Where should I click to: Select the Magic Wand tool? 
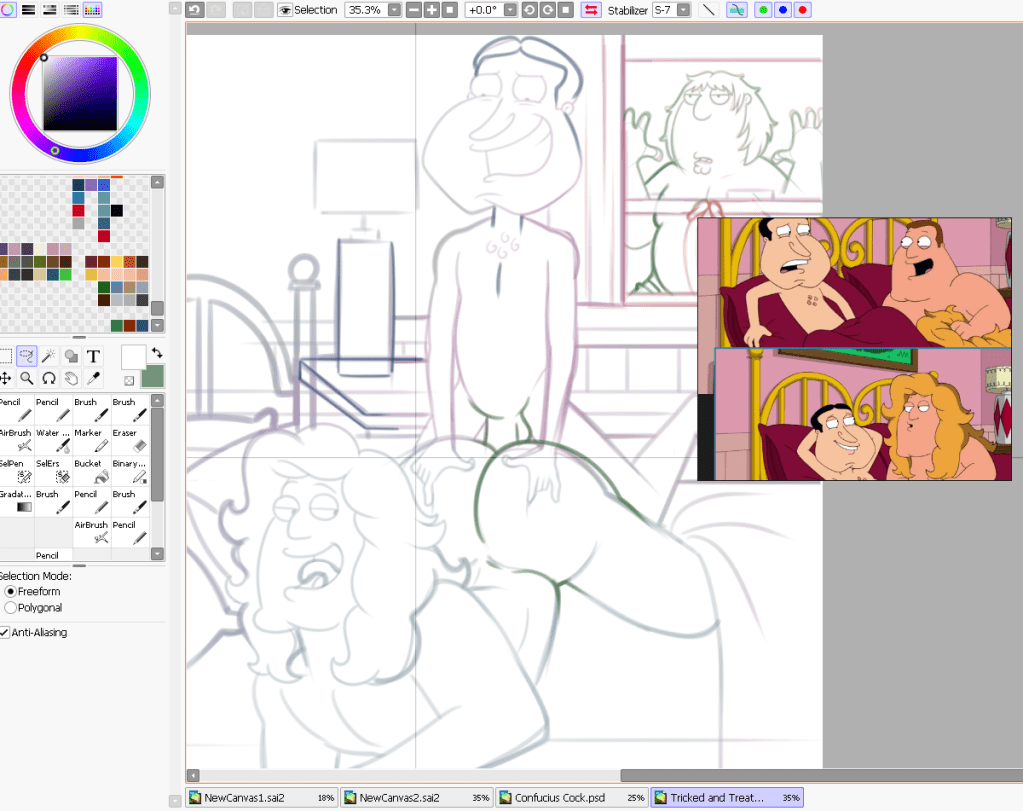click(x=49, y=356)
